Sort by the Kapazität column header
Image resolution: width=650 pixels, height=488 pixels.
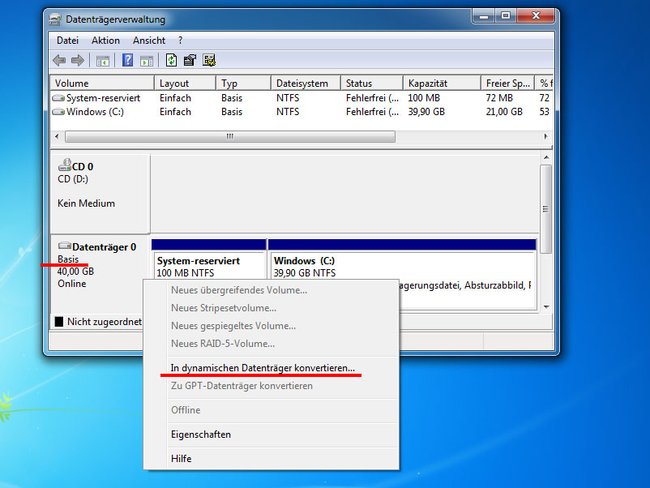[442, 83]
